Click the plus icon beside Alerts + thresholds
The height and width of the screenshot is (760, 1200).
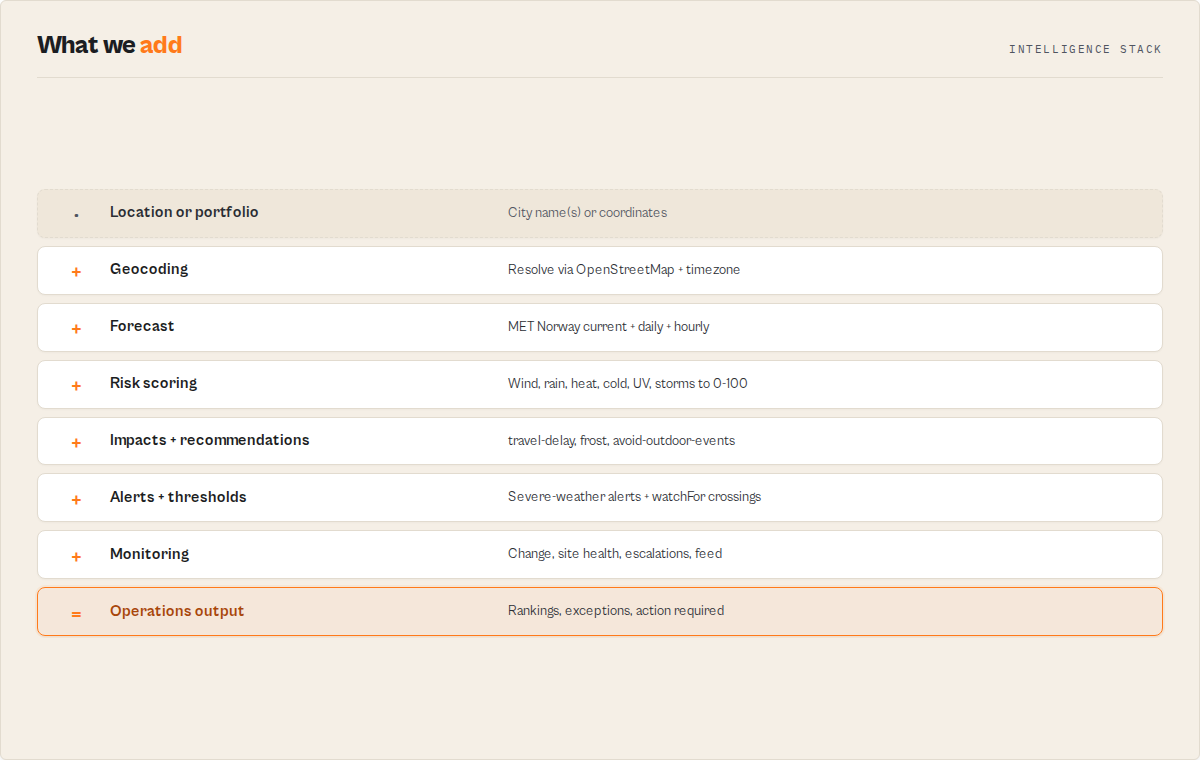[76, 500]
